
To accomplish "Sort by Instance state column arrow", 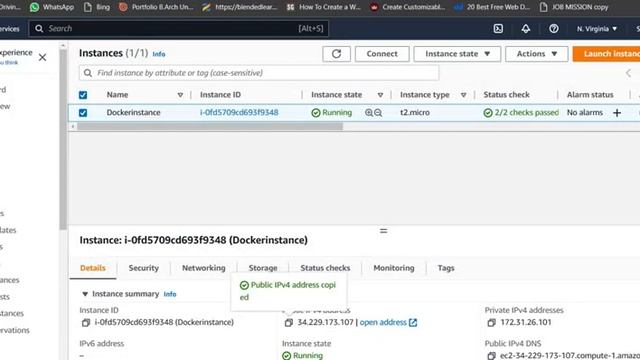I will click(x=380, y=95).
